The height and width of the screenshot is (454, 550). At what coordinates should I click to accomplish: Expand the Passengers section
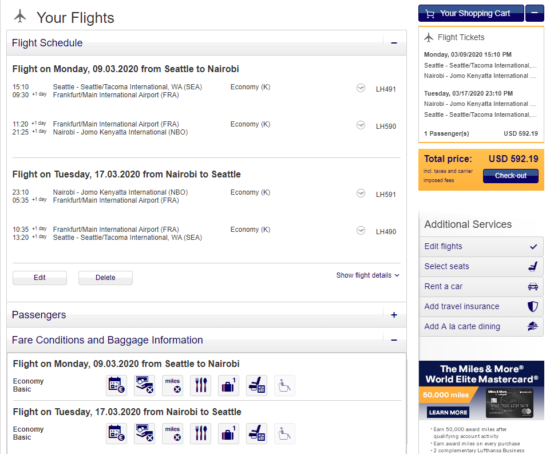tap(394, 315)
